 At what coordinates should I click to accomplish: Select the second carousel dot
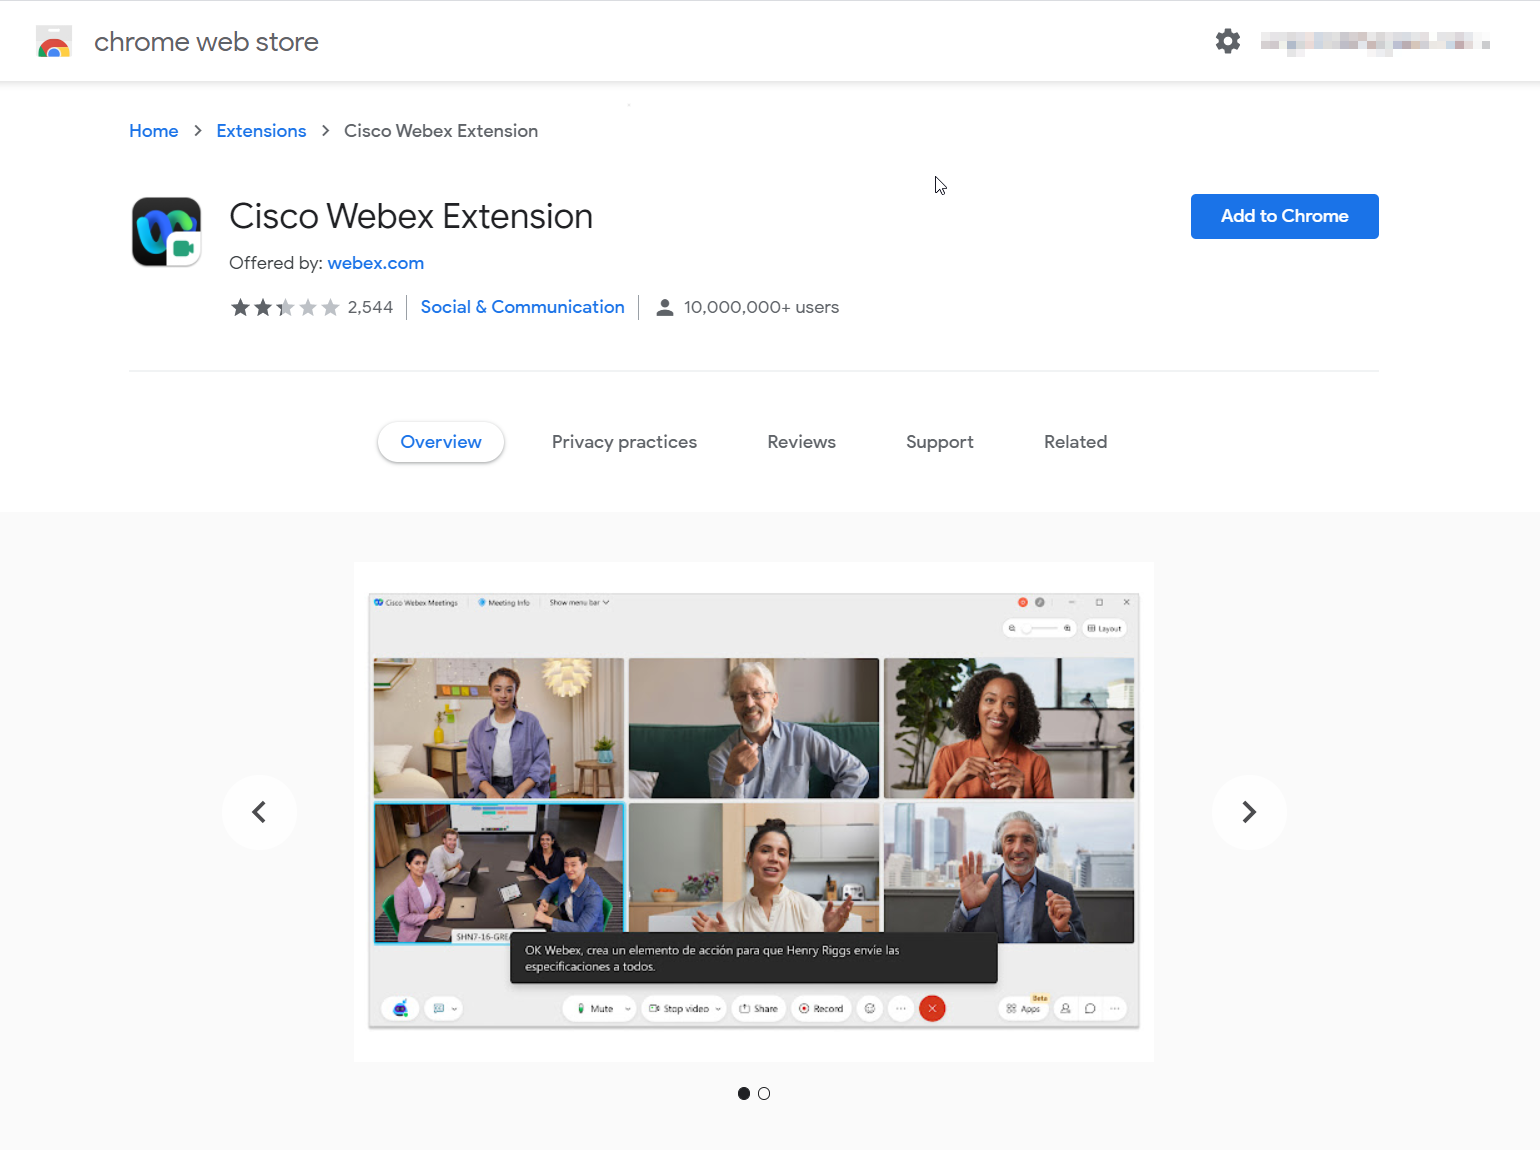tap(764, 1094)
